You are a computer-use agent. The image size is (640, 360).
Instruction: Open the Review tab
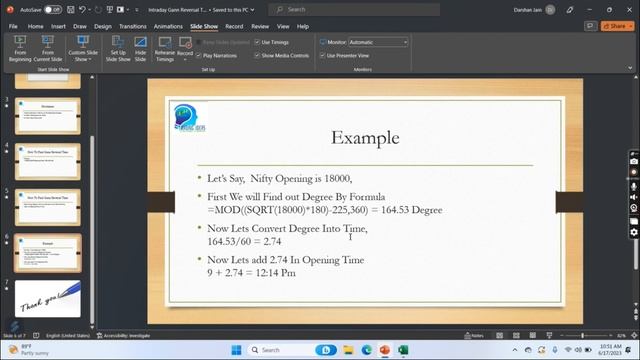coord(260,27)
